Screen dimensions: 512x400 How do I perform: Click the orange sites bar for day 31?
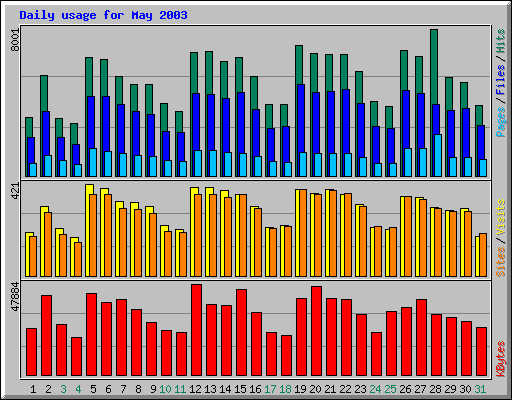click(483, 255)
